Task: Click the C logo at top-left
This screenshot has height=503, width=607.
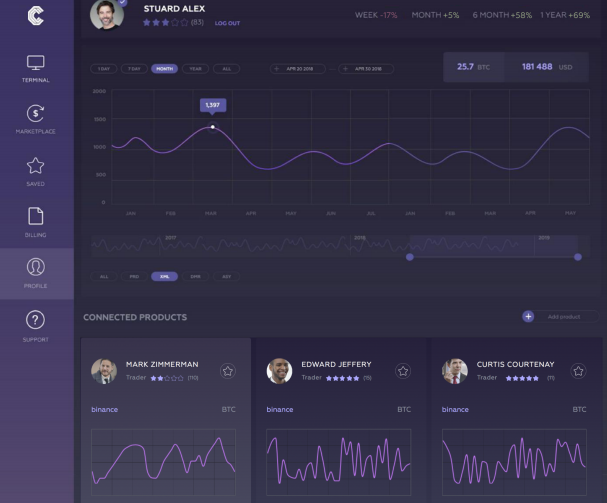Action: click(36, 15)
